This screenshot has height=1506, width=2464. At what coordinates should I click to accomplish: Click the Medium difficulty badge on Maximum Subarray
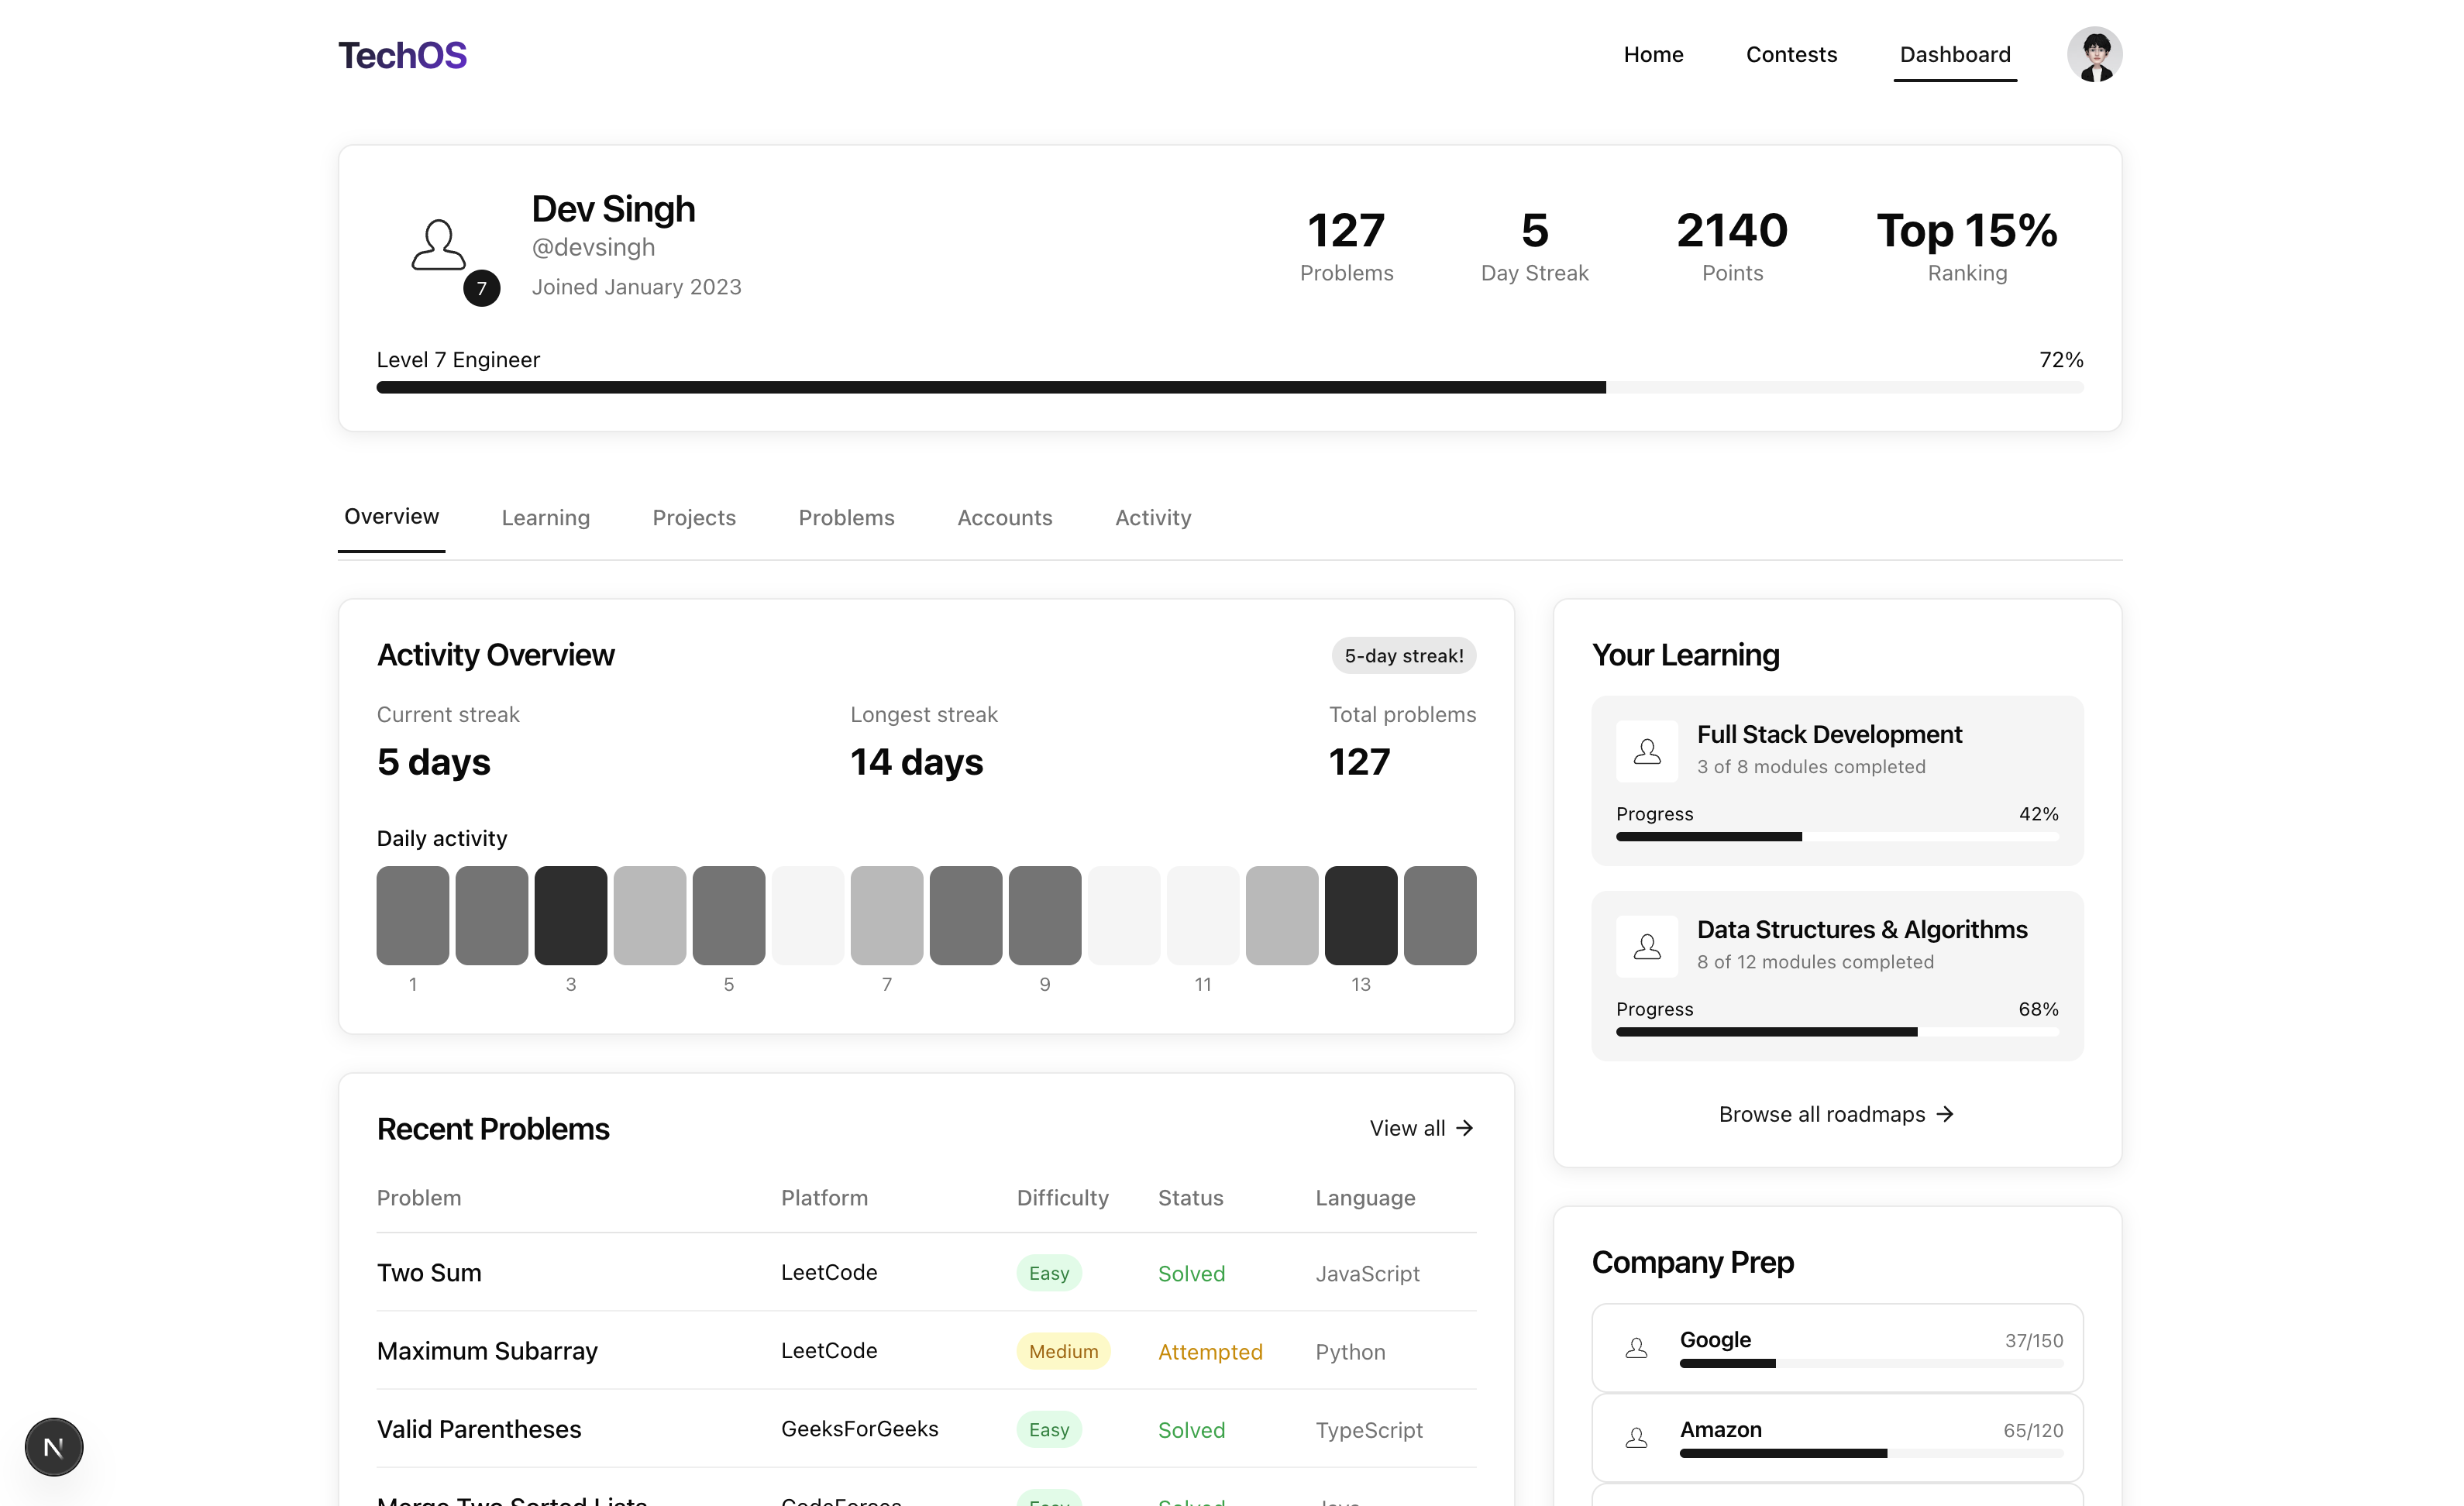1062,1350
